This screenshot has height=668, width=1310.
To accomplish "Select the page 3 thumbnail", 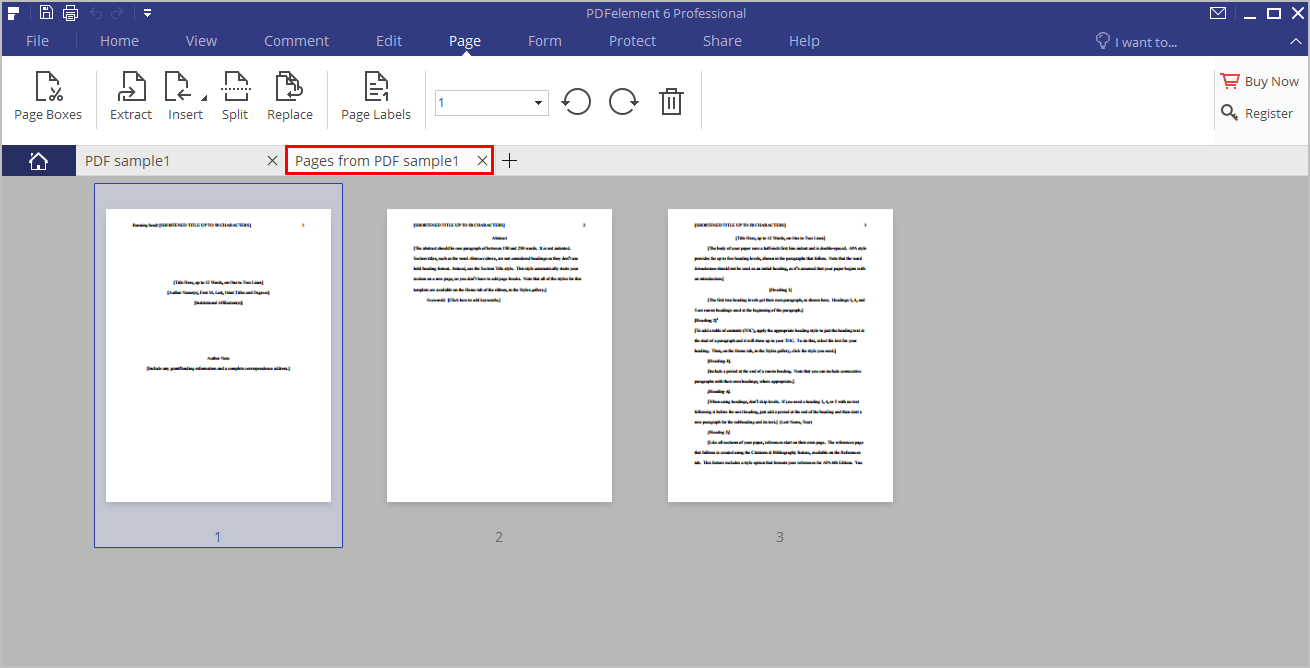I will (x=780, y=354).
